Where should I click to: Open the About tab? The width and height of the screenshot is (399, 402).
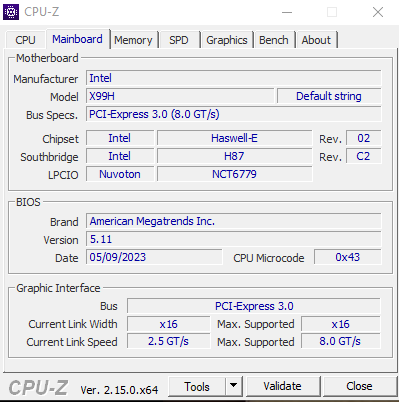coord(316,40)
